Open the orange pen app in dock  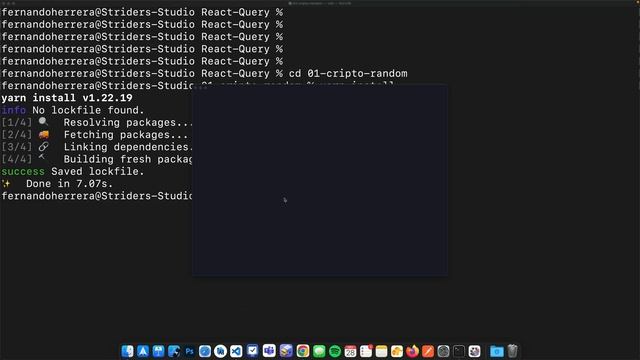click(x=428, y=351)
